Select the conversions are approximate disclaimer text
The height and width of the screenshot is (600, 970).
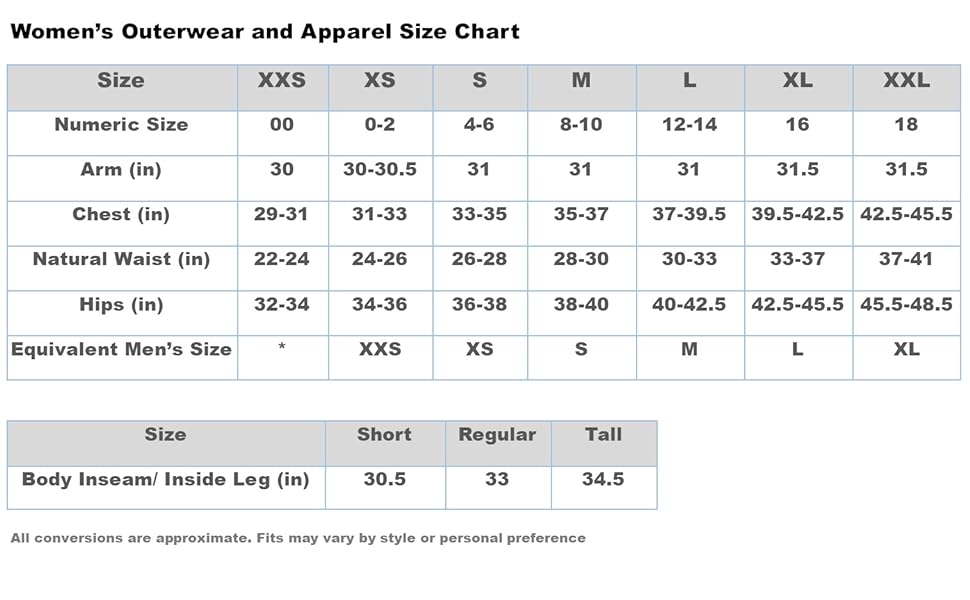[x=298, y=538]
